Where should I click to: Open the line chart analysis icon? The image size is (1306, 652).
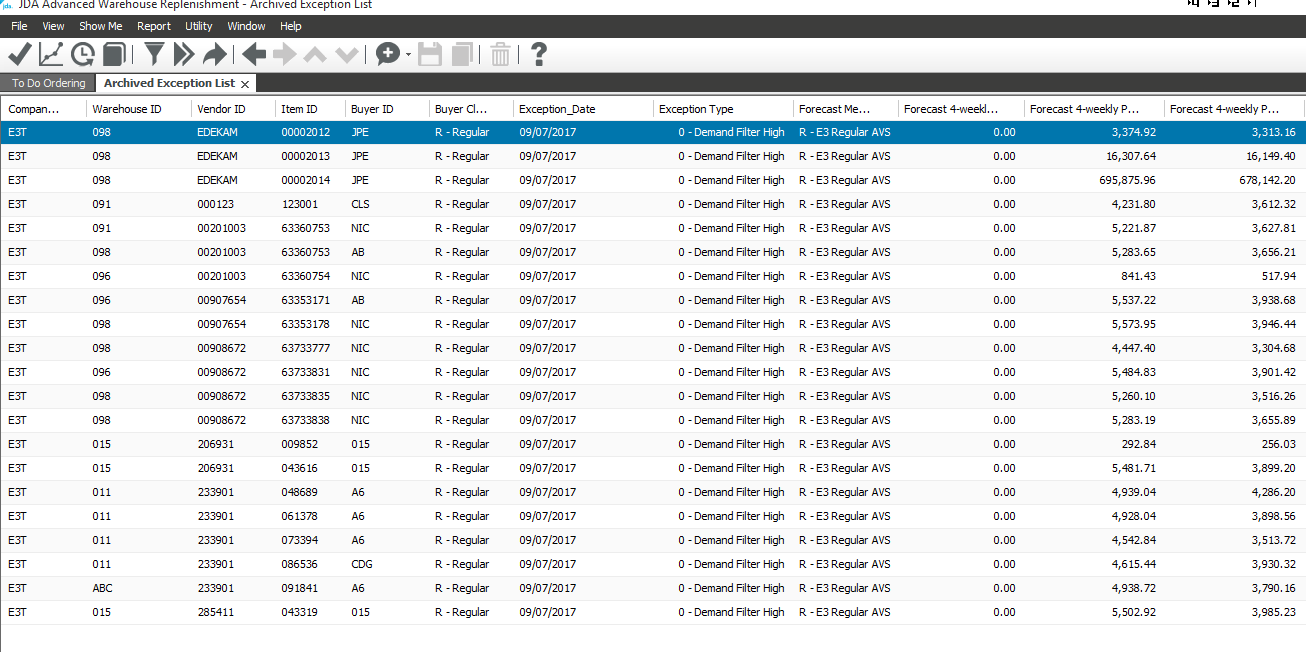coord(51,55)
